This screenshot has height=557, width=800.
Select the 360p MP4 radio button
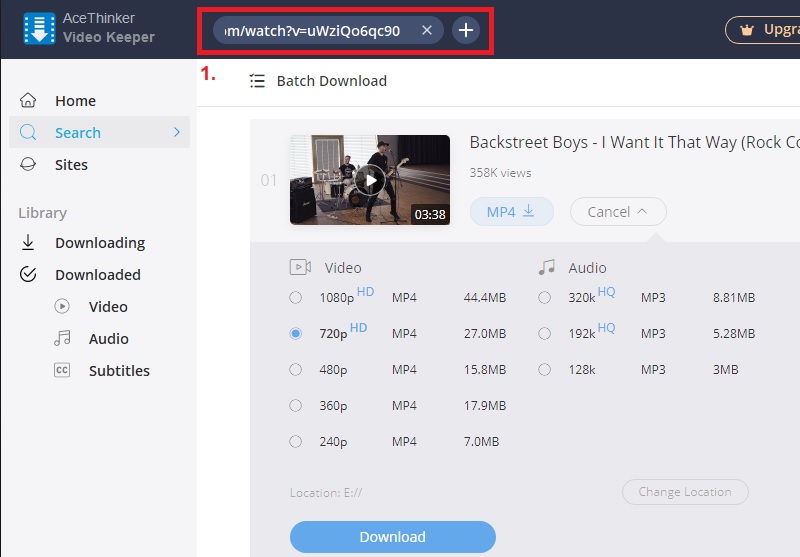(295, 406)
